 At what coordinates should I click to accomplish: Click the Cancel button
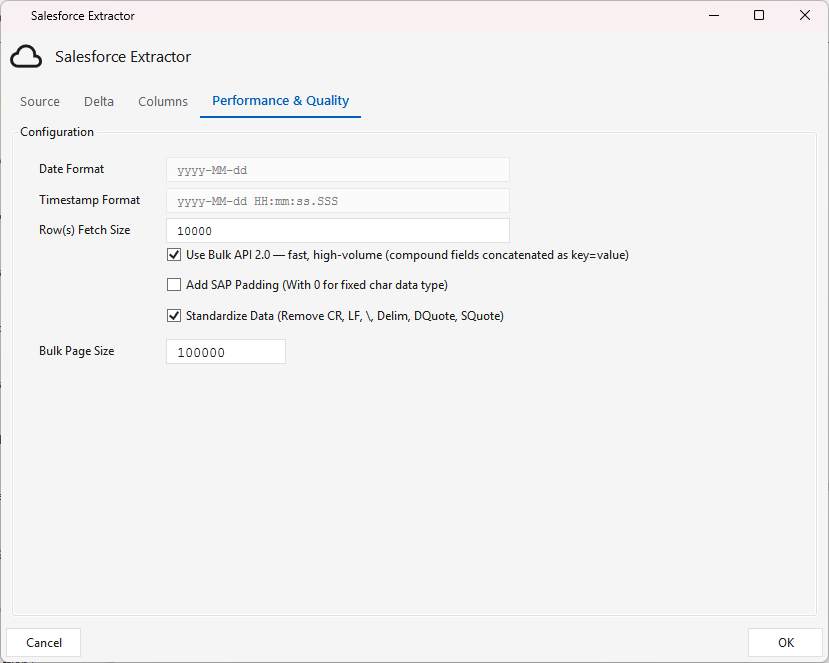tap(44, 642)
